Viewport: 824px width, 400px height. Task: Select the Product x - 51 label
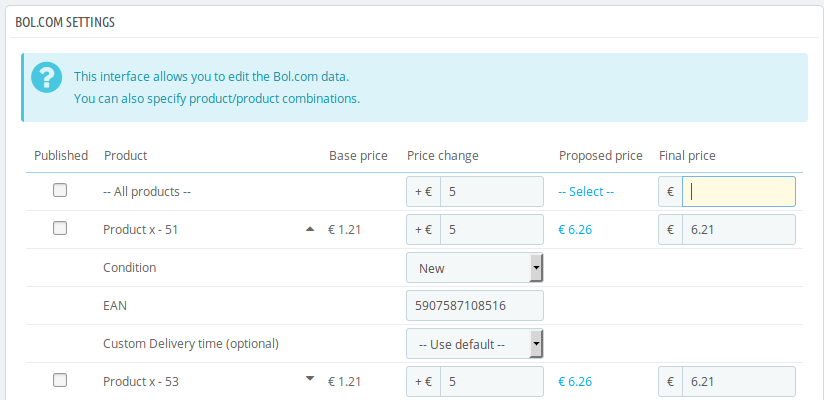pos(140,230)
